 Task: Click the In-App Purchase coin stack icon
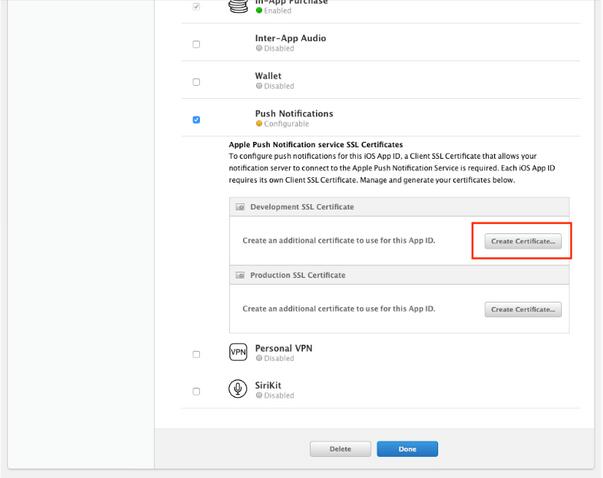238,6
